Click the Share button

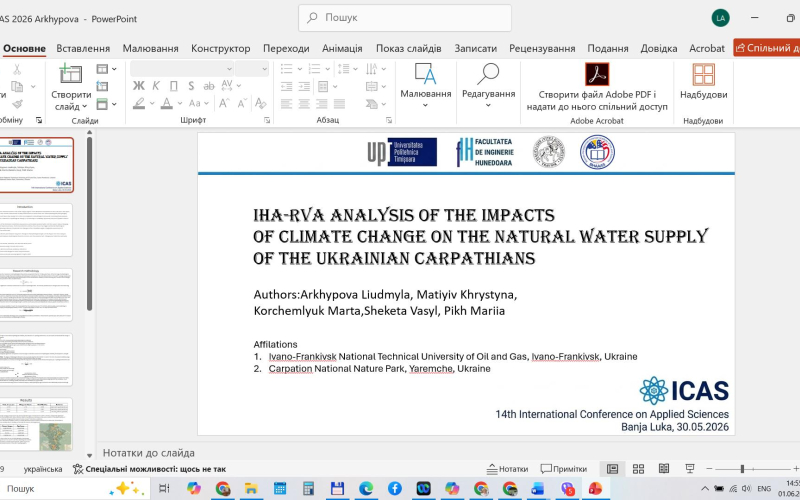pos(767,48)
